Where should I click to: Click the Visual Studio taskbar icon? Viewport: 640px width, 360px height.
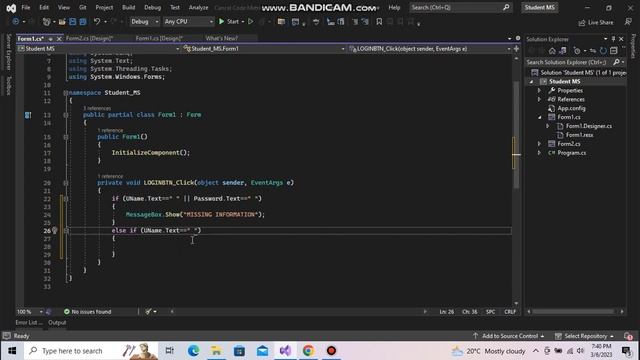(x=285, y=351)
